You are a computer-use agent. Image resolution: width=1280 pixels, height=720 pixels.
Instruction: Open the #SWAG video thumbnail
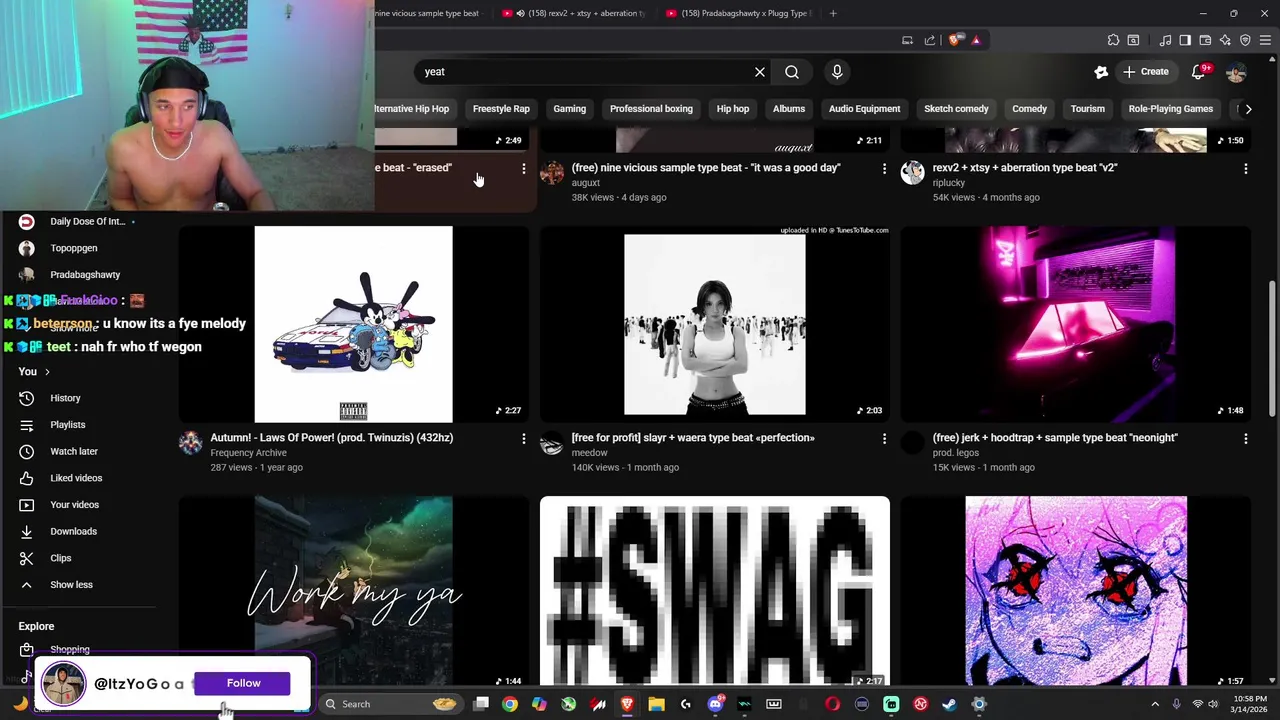pyautogui.click(x=714, y=591)
